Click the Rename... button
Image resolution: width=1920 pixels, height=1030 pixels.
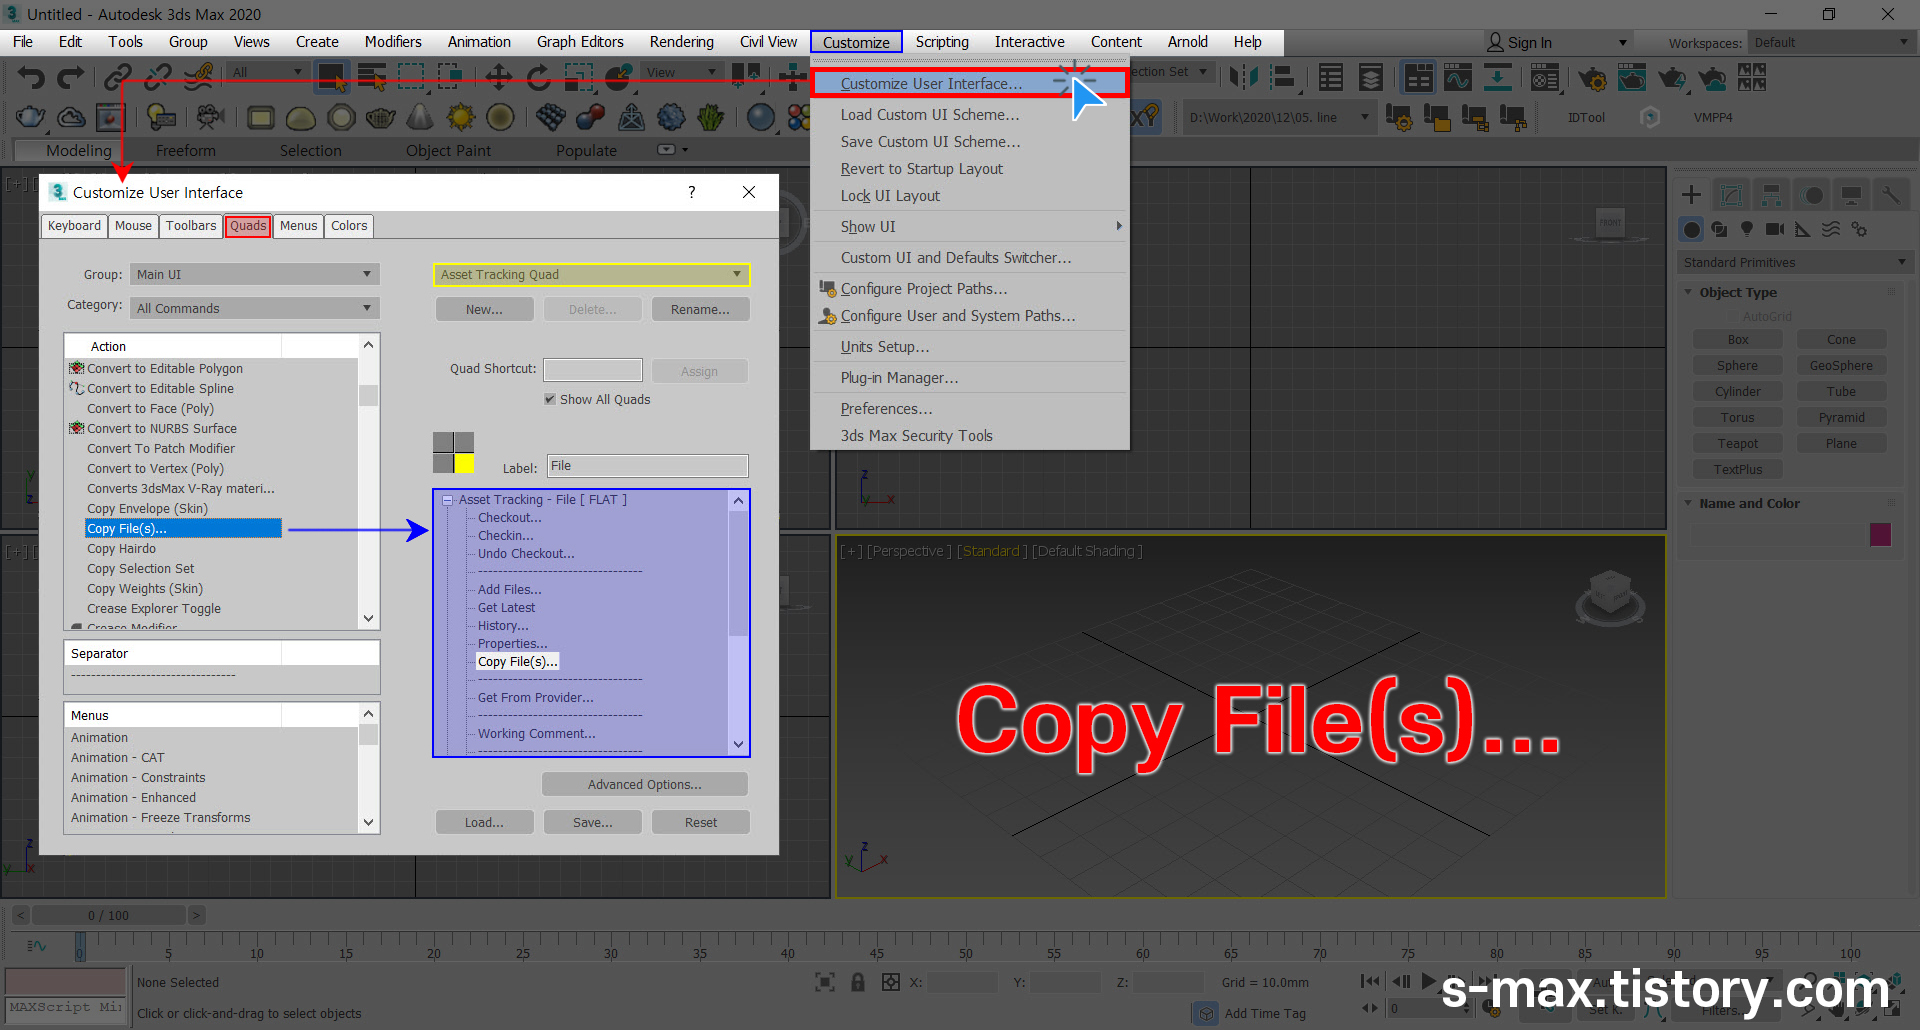pyautogui.click(x=700, y=310)
